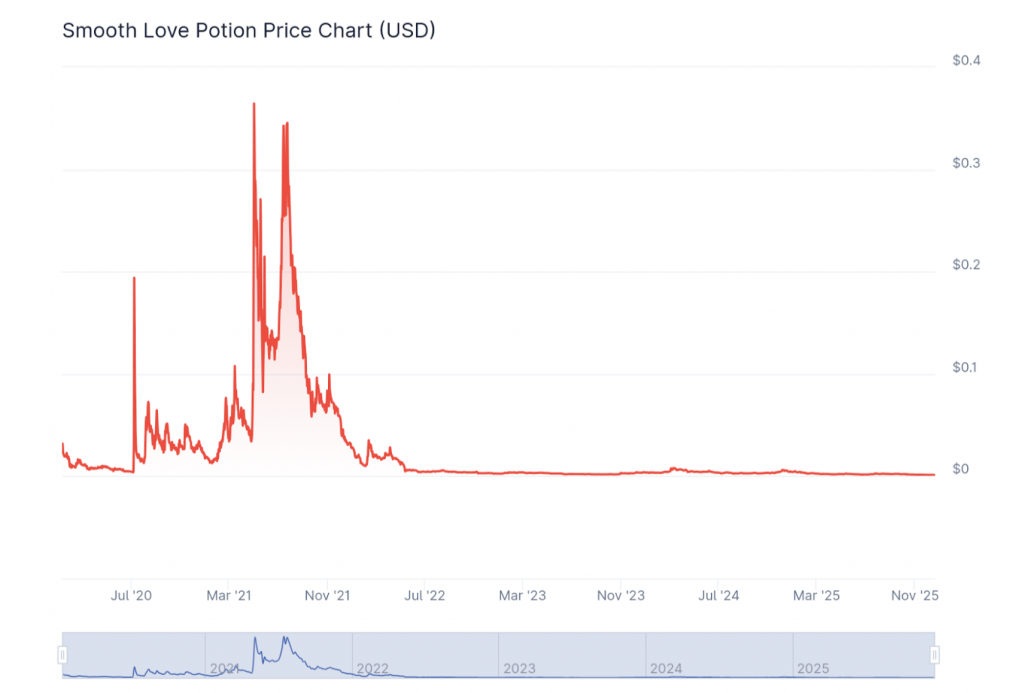
Task: Click the 2025 label in the range navigator
Action: pos(813,667)
